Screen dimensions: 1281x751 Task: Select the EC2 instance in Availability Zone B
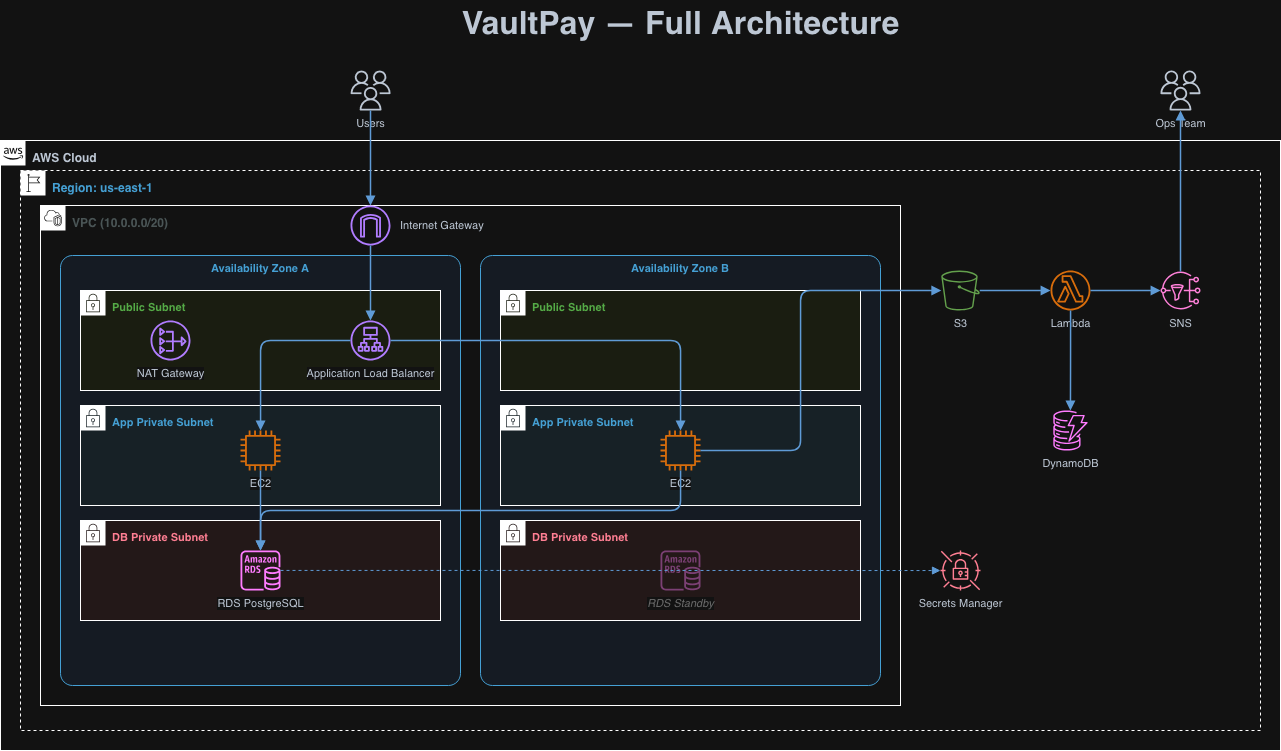680,451
